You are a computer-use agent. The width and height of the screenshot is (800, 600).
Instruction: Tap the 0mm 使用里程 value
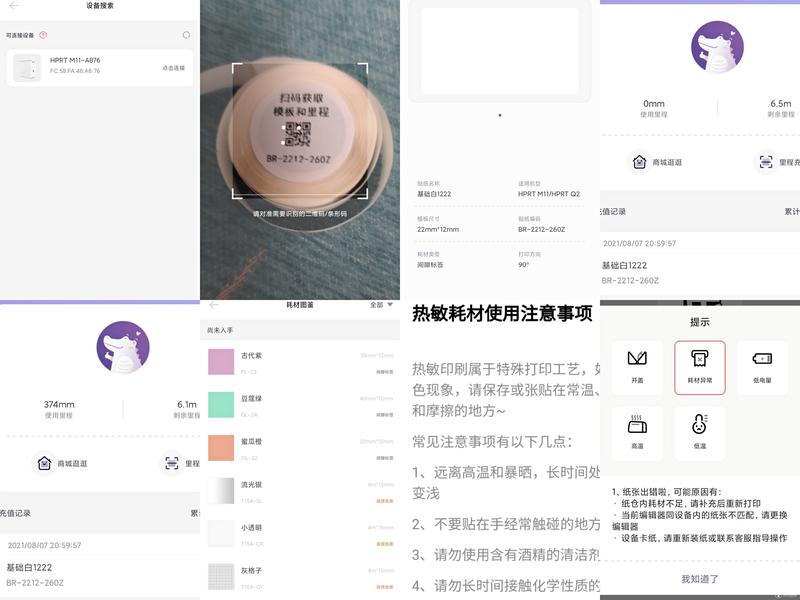tap(654, 104)
